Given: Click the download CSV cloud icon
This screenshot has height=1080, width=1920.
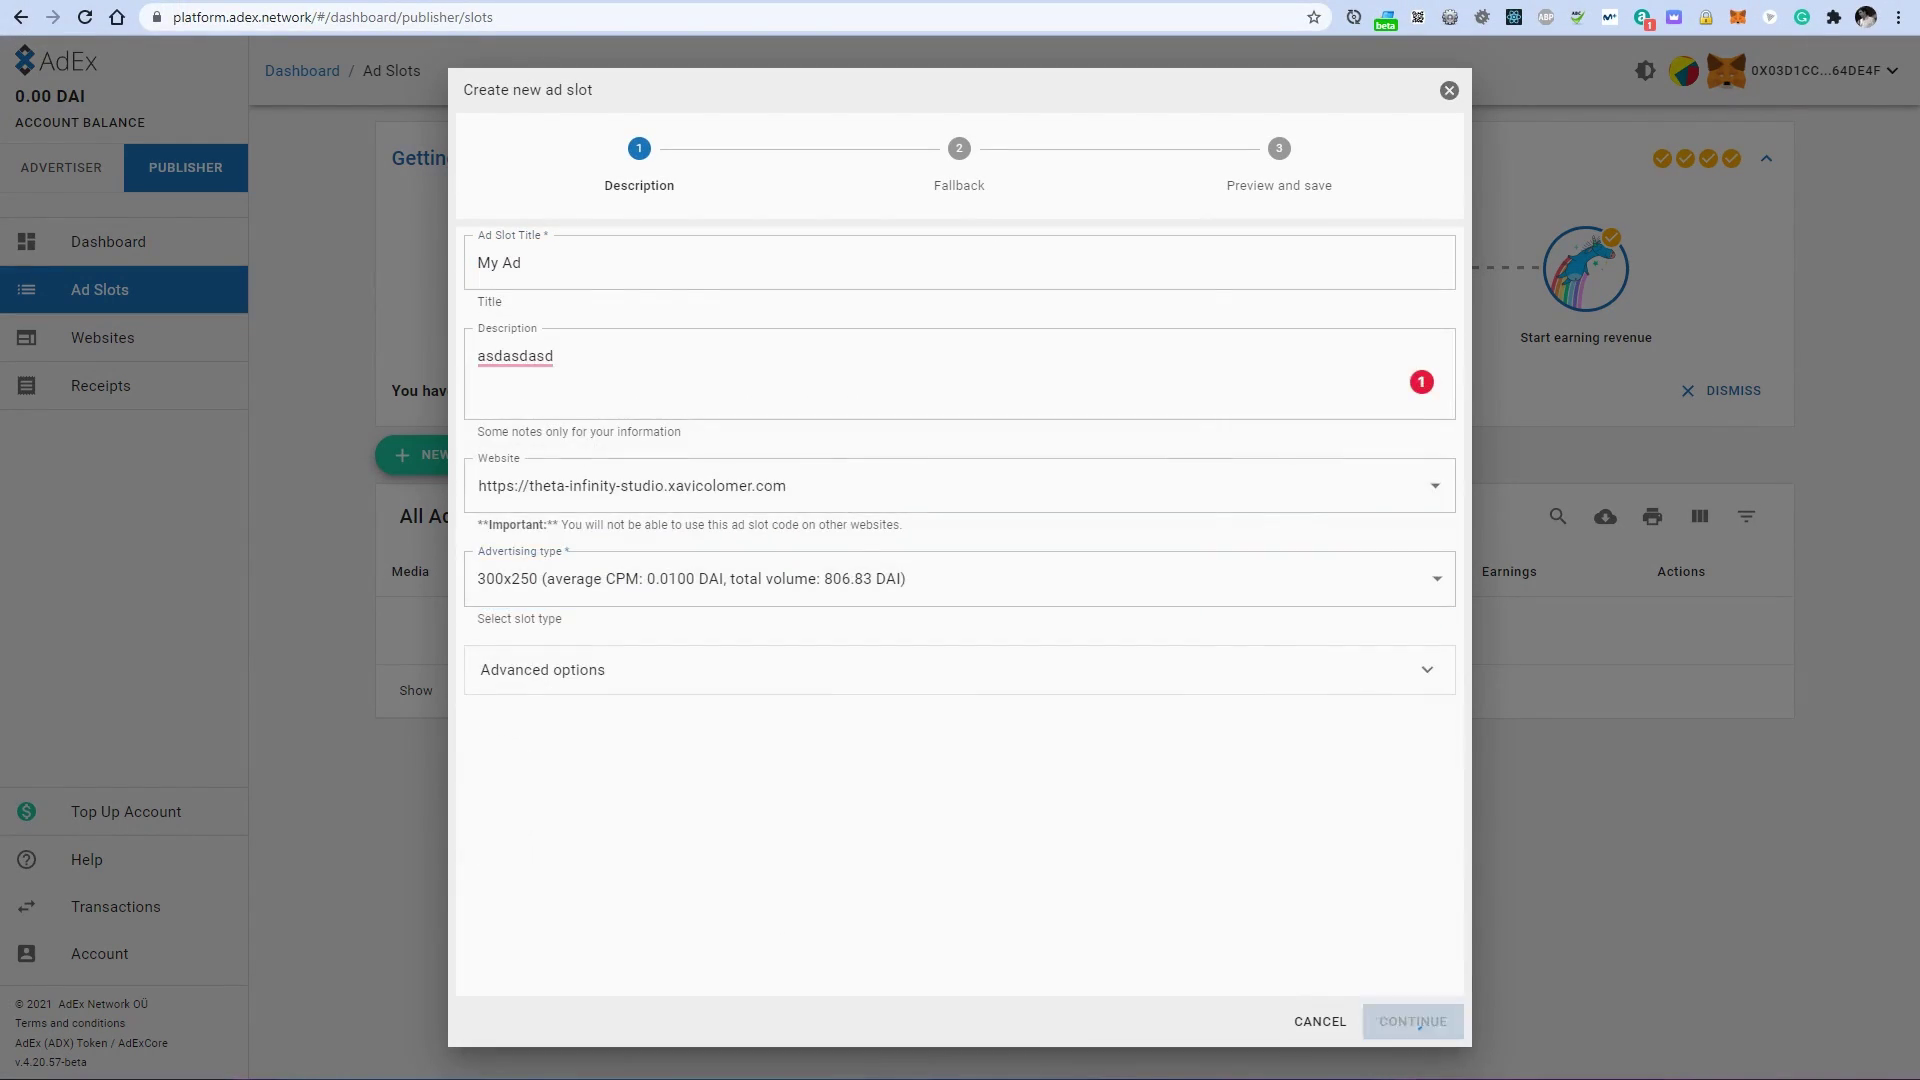Looking at the screenshot, I should tap(1605, 517).
